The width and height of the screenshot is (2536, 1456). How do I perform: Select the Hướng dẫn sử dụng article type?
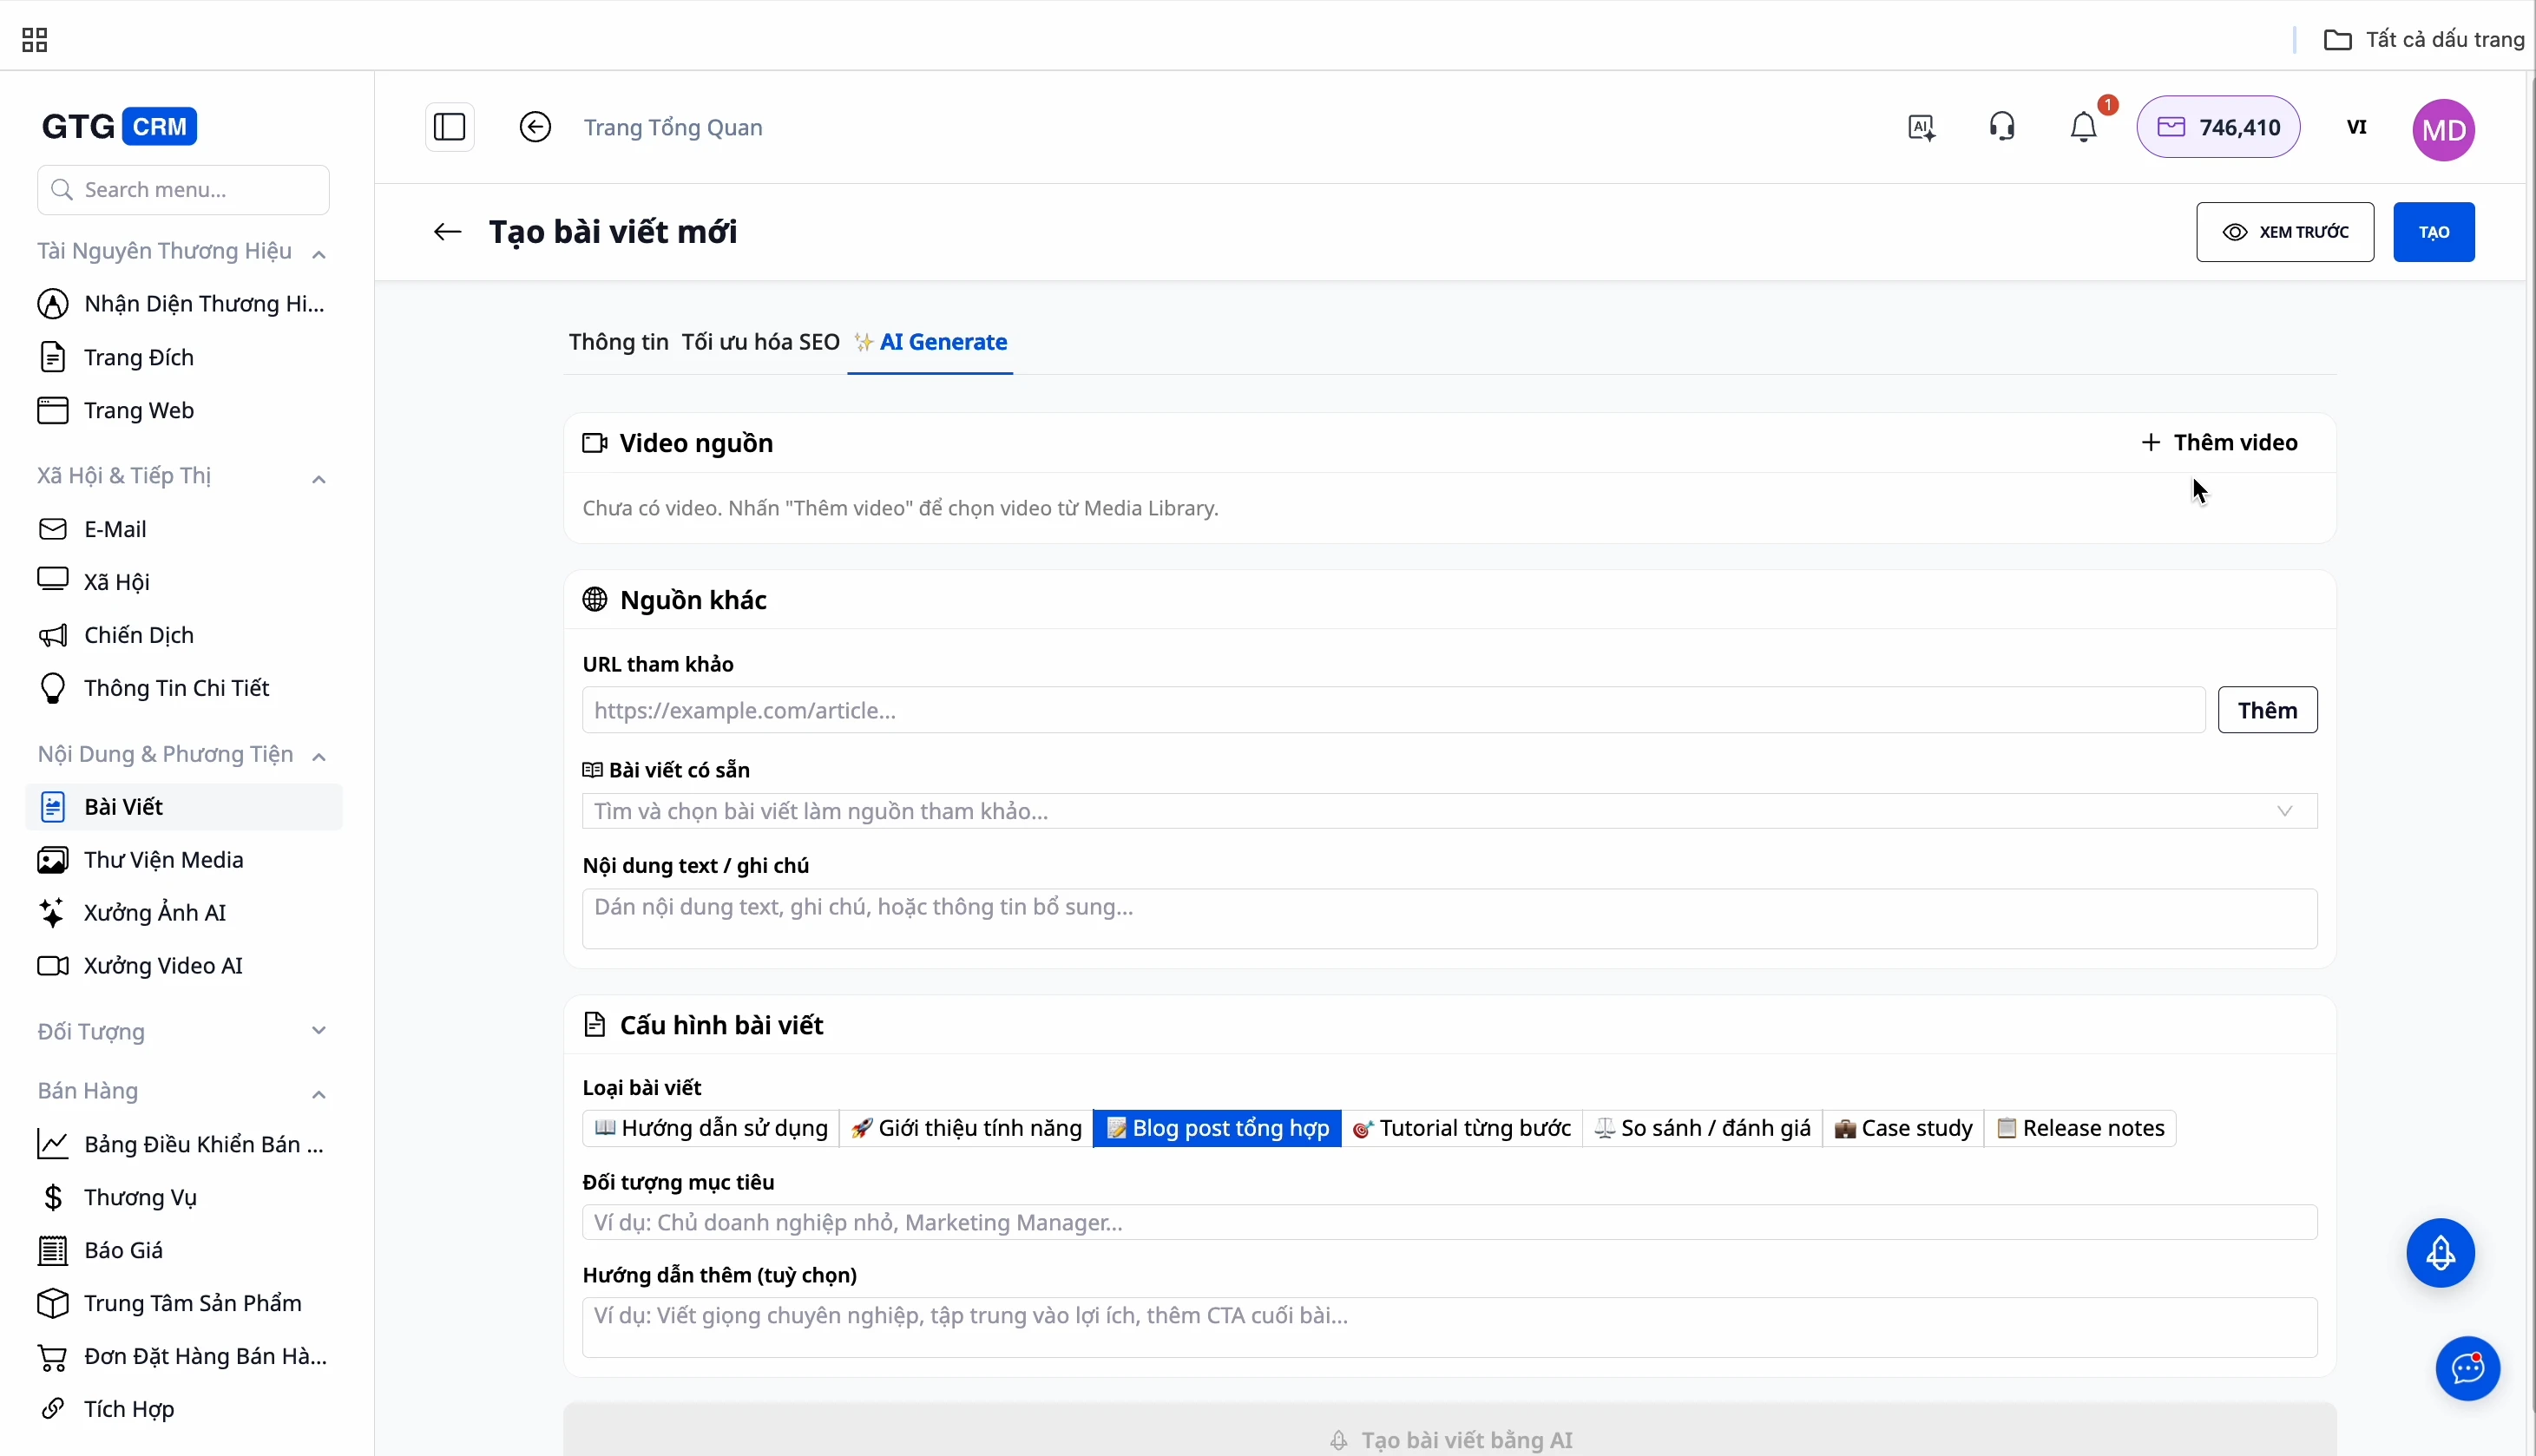point(711,1128)
